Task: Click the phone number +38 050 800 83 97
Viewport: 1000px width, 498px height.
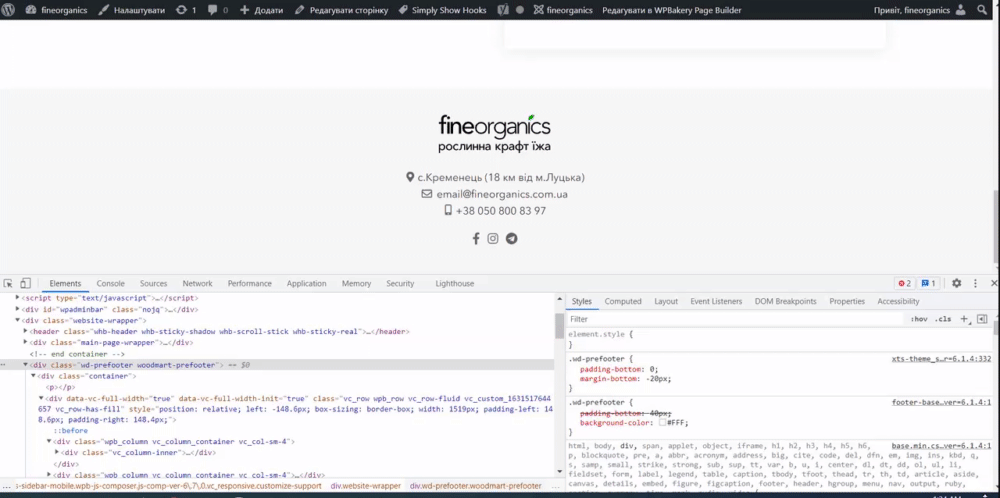Action: 501,210
